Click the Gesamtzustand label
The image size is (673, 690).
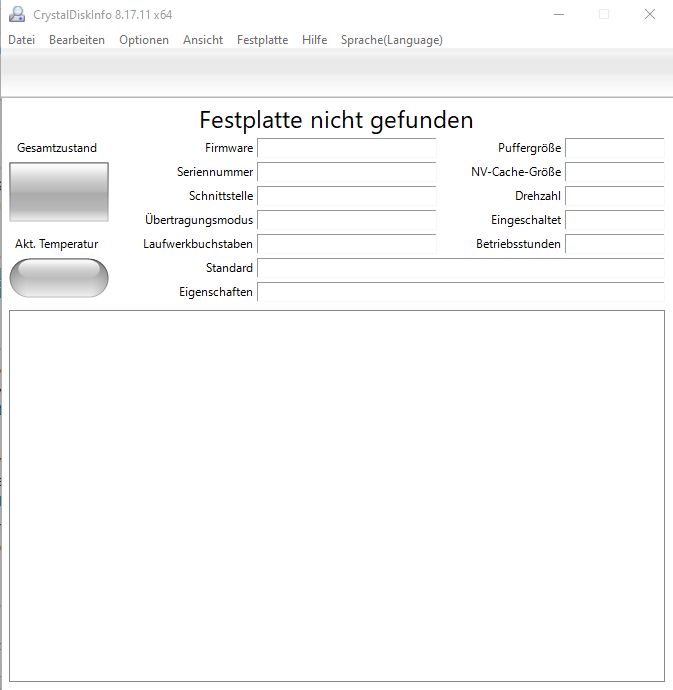point(57,148)
